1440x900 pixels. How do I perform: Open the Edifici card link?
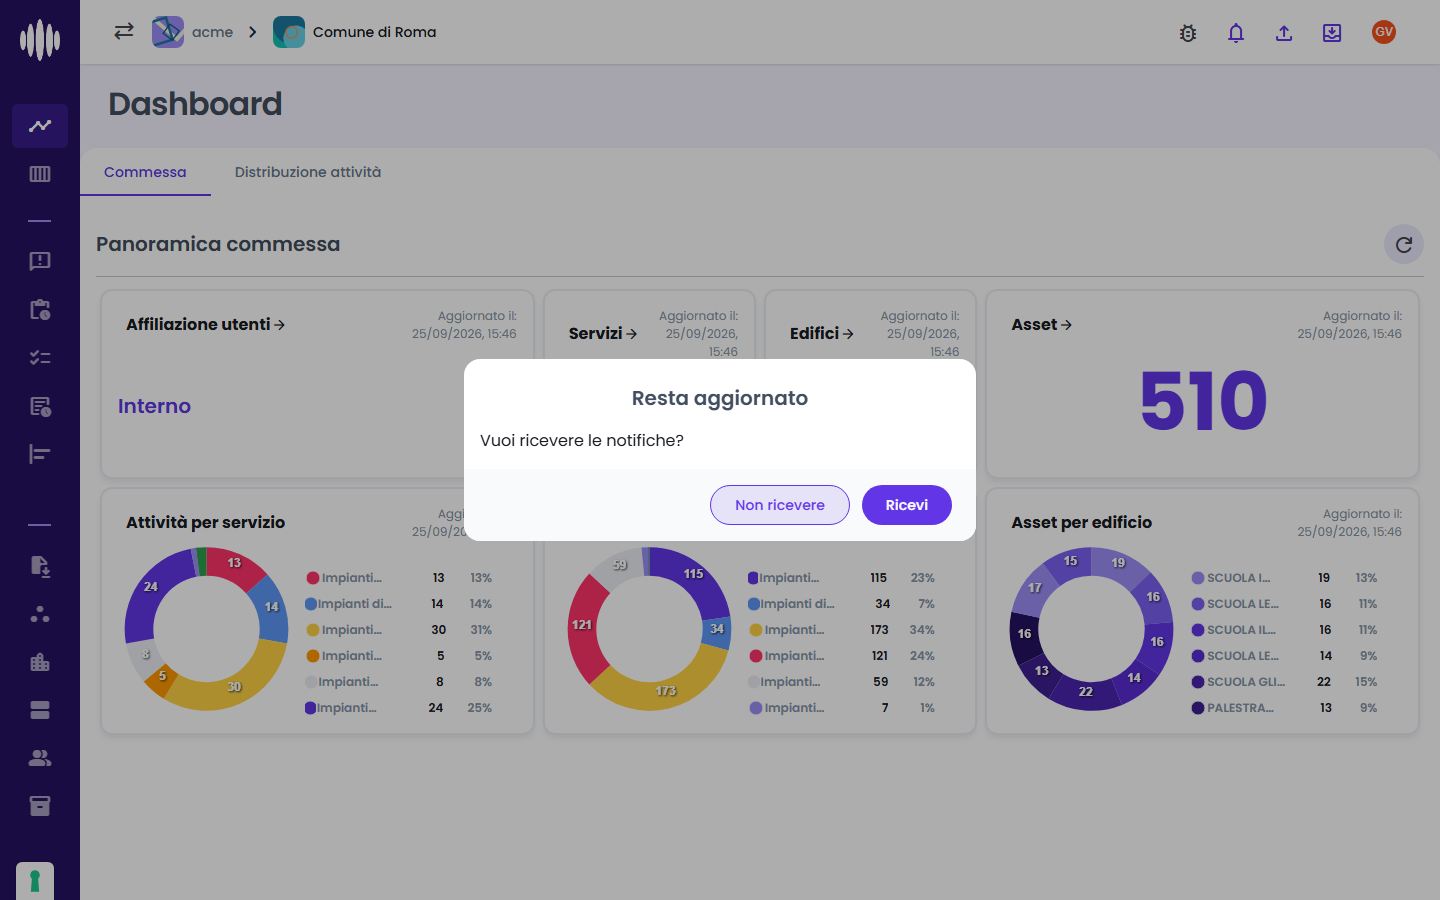click(x=822, y=333)
